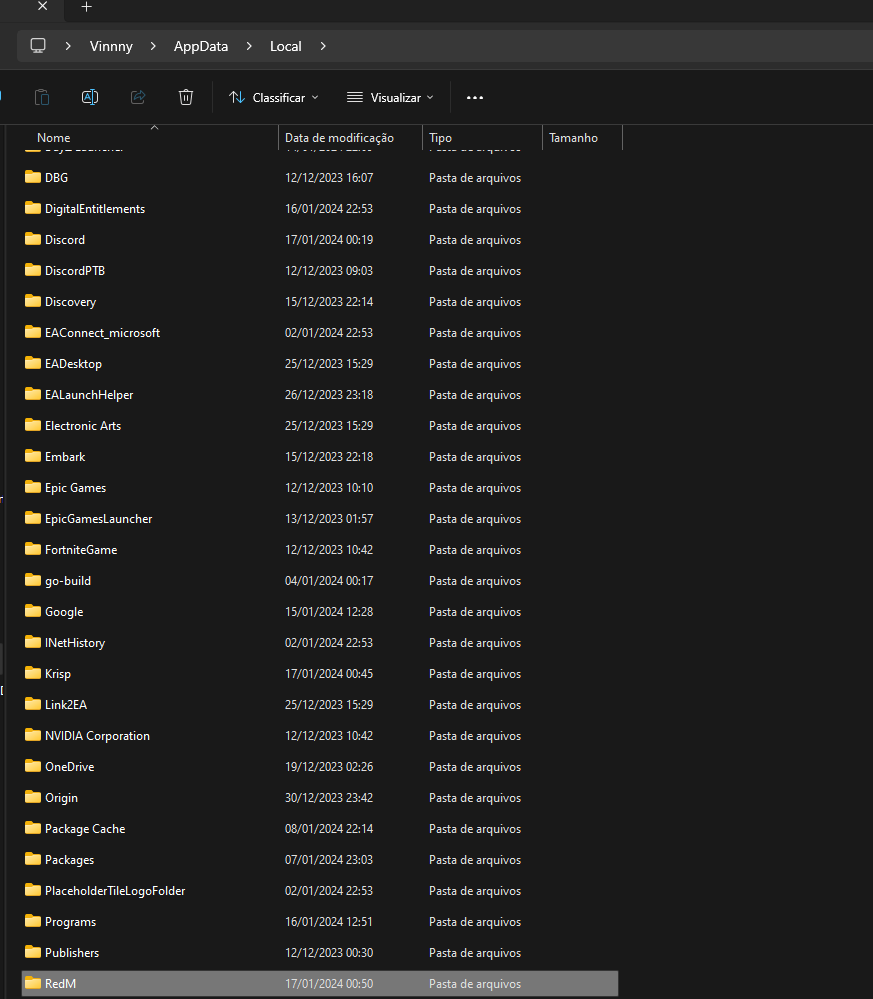The width and height of the screenshot is (873, 999).
Task: Click the Paste clipboard icon
Action: [x=42, y=97]
